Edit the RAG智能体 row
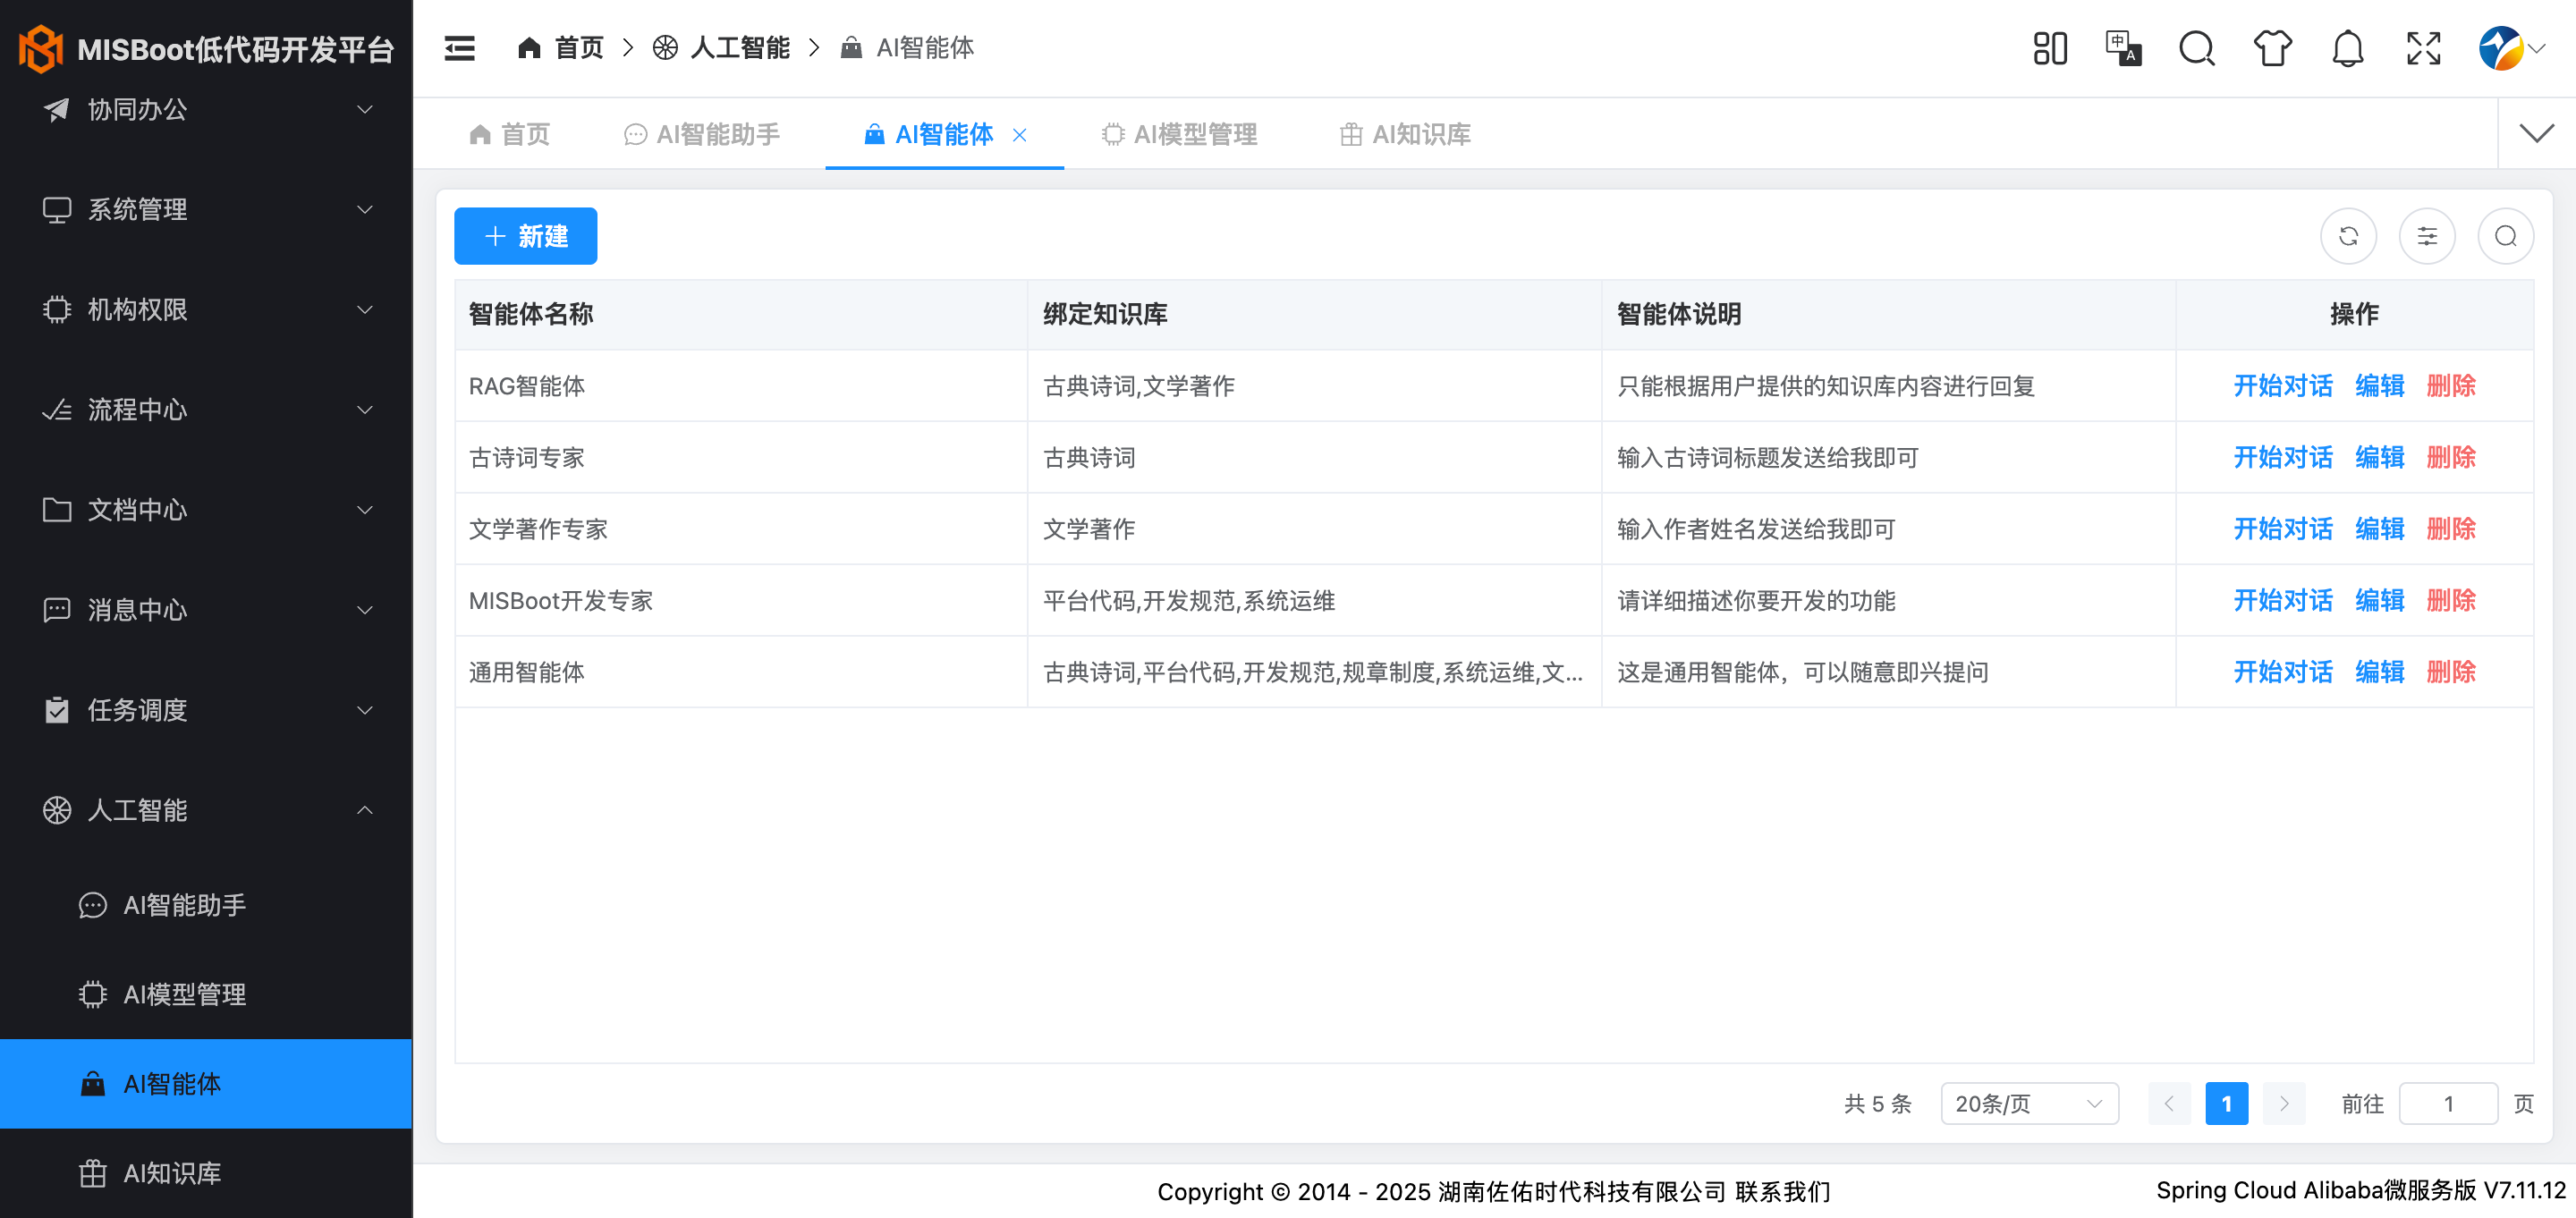This screenshot has height=1218, width=2576. coord(2380,386)
